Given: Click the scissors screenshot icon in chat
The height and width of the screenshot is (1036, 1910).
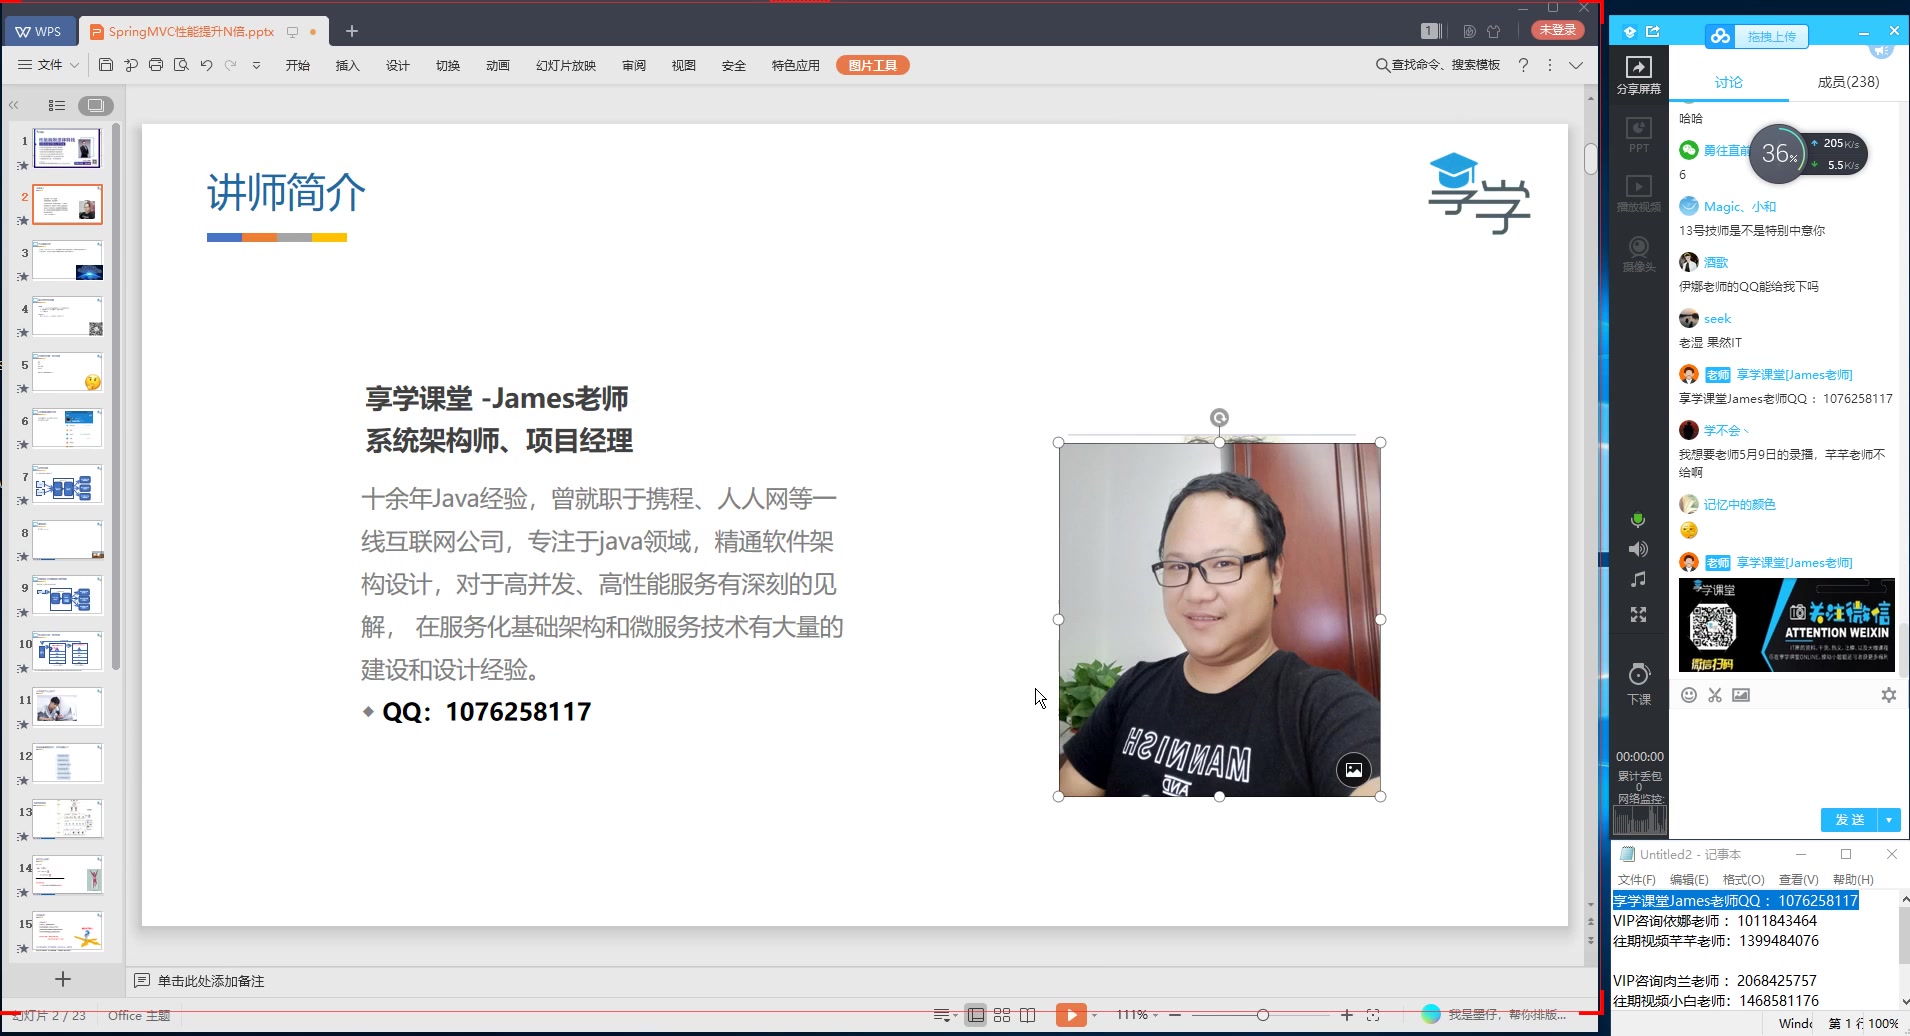Looking at the screenshot, I should pyautogui.click(x=1715, y=695).
